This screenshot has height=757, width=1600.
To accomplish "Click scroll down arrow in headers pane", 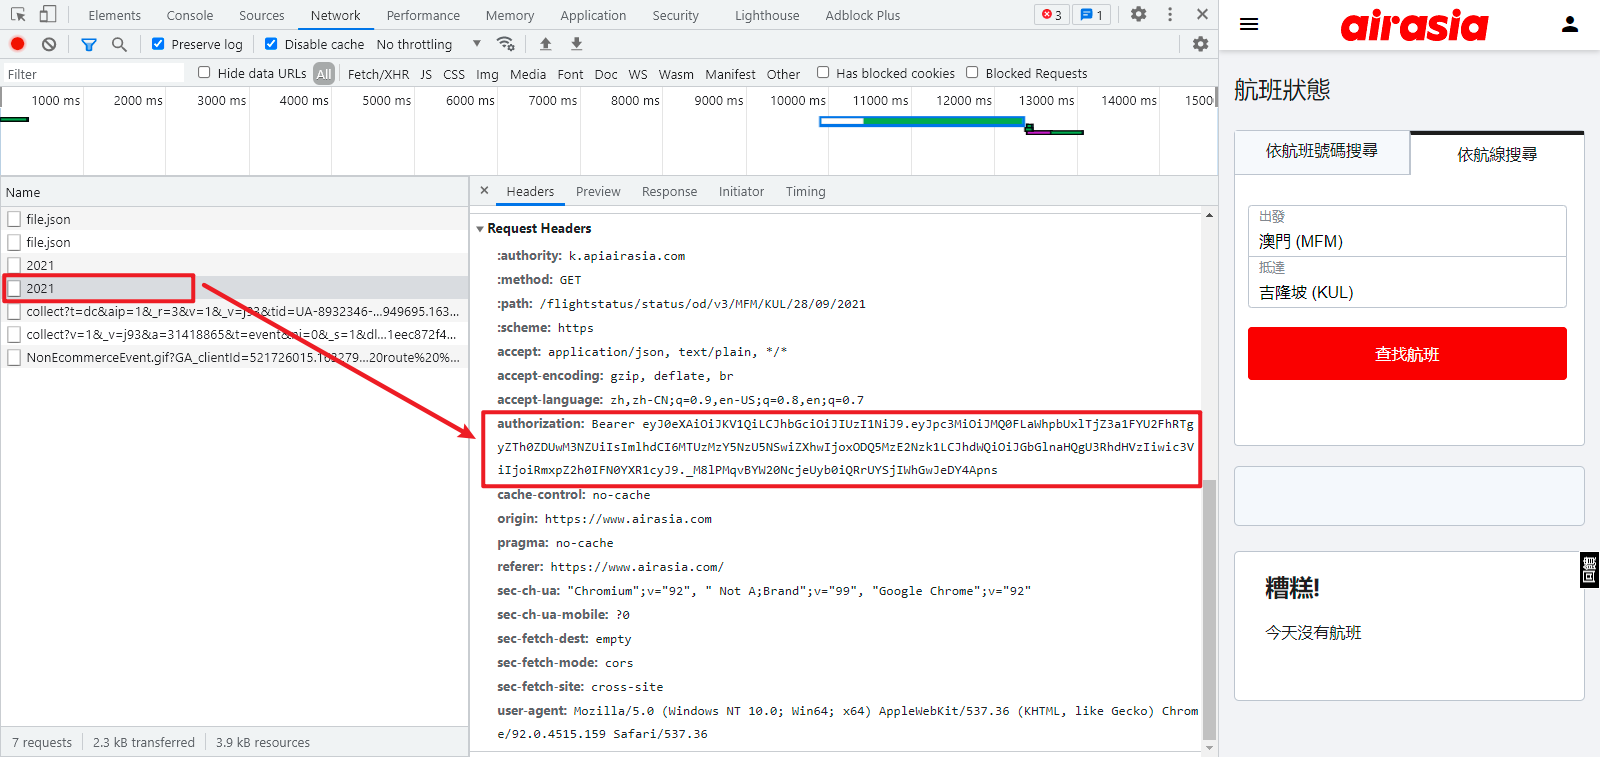I will pyautogui.click(x=1209, y=747).
